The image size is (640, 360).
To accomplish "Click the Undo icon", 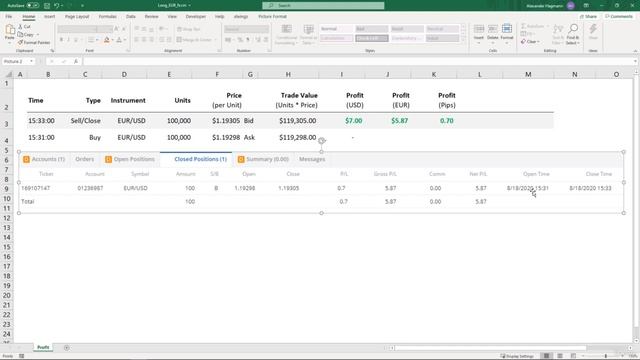I will [x=56, y=6].
